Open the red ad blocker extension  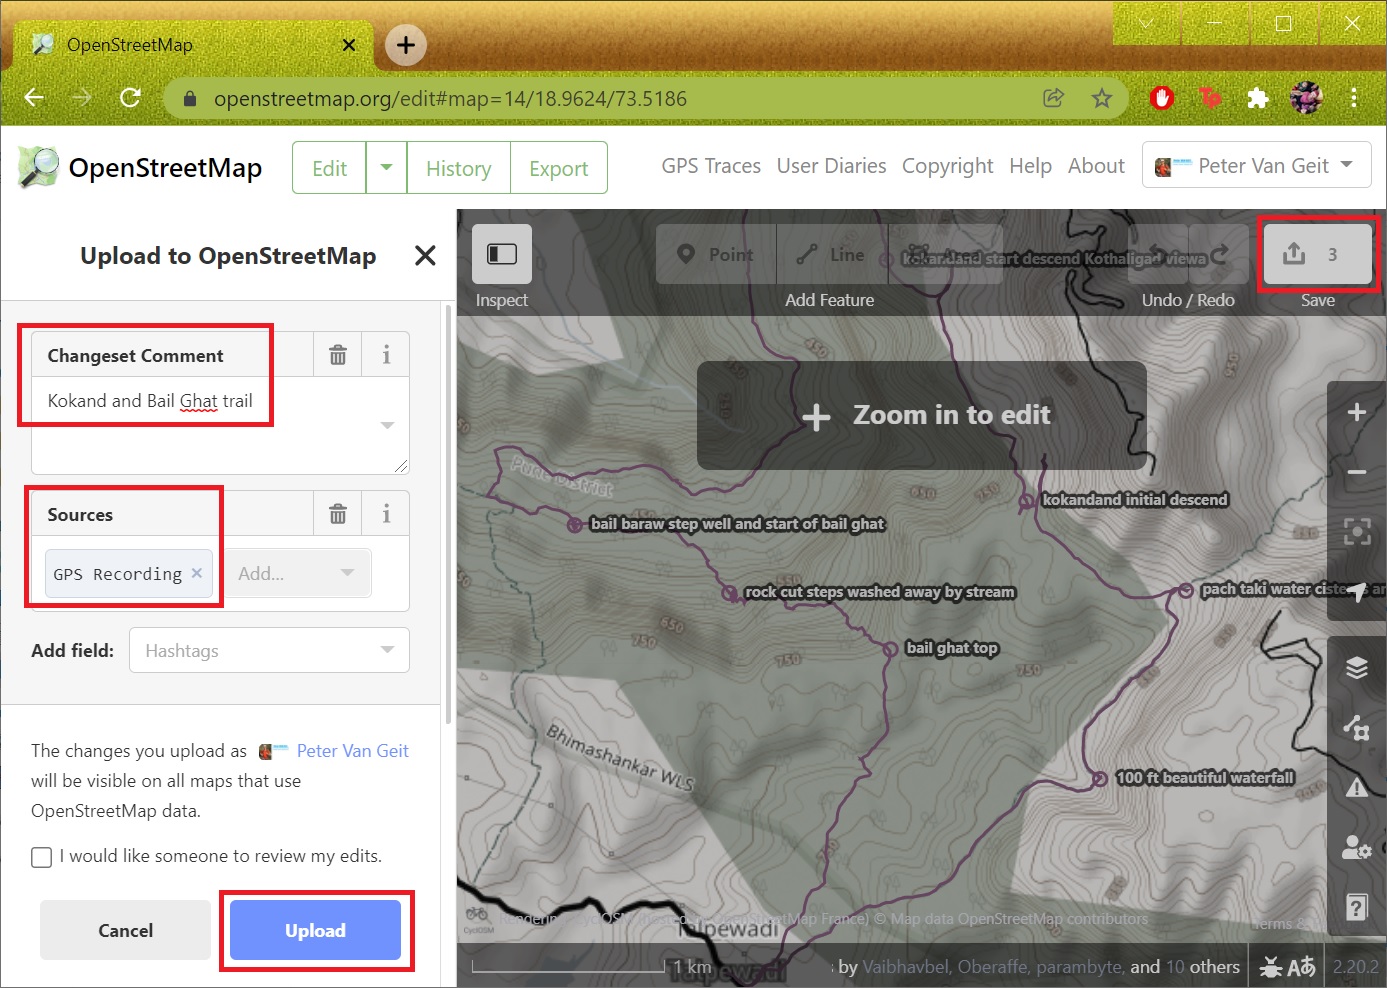[1162, 98]
